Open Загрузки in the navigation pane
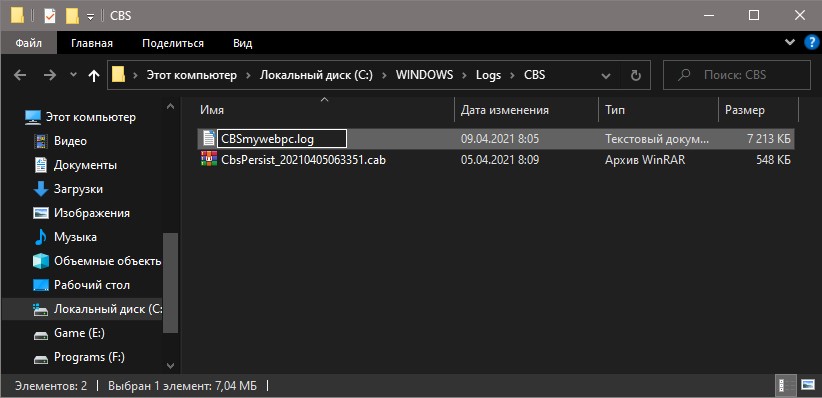 (78, 189)
